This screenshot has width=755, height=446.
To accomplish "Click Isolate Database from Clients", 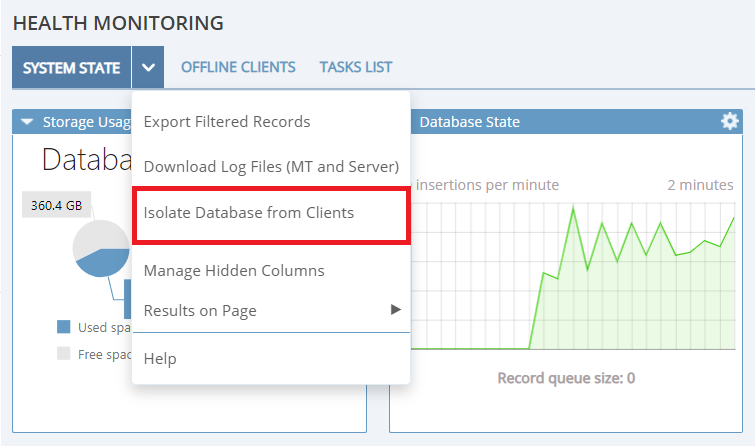I will click(x=249, y=213).
